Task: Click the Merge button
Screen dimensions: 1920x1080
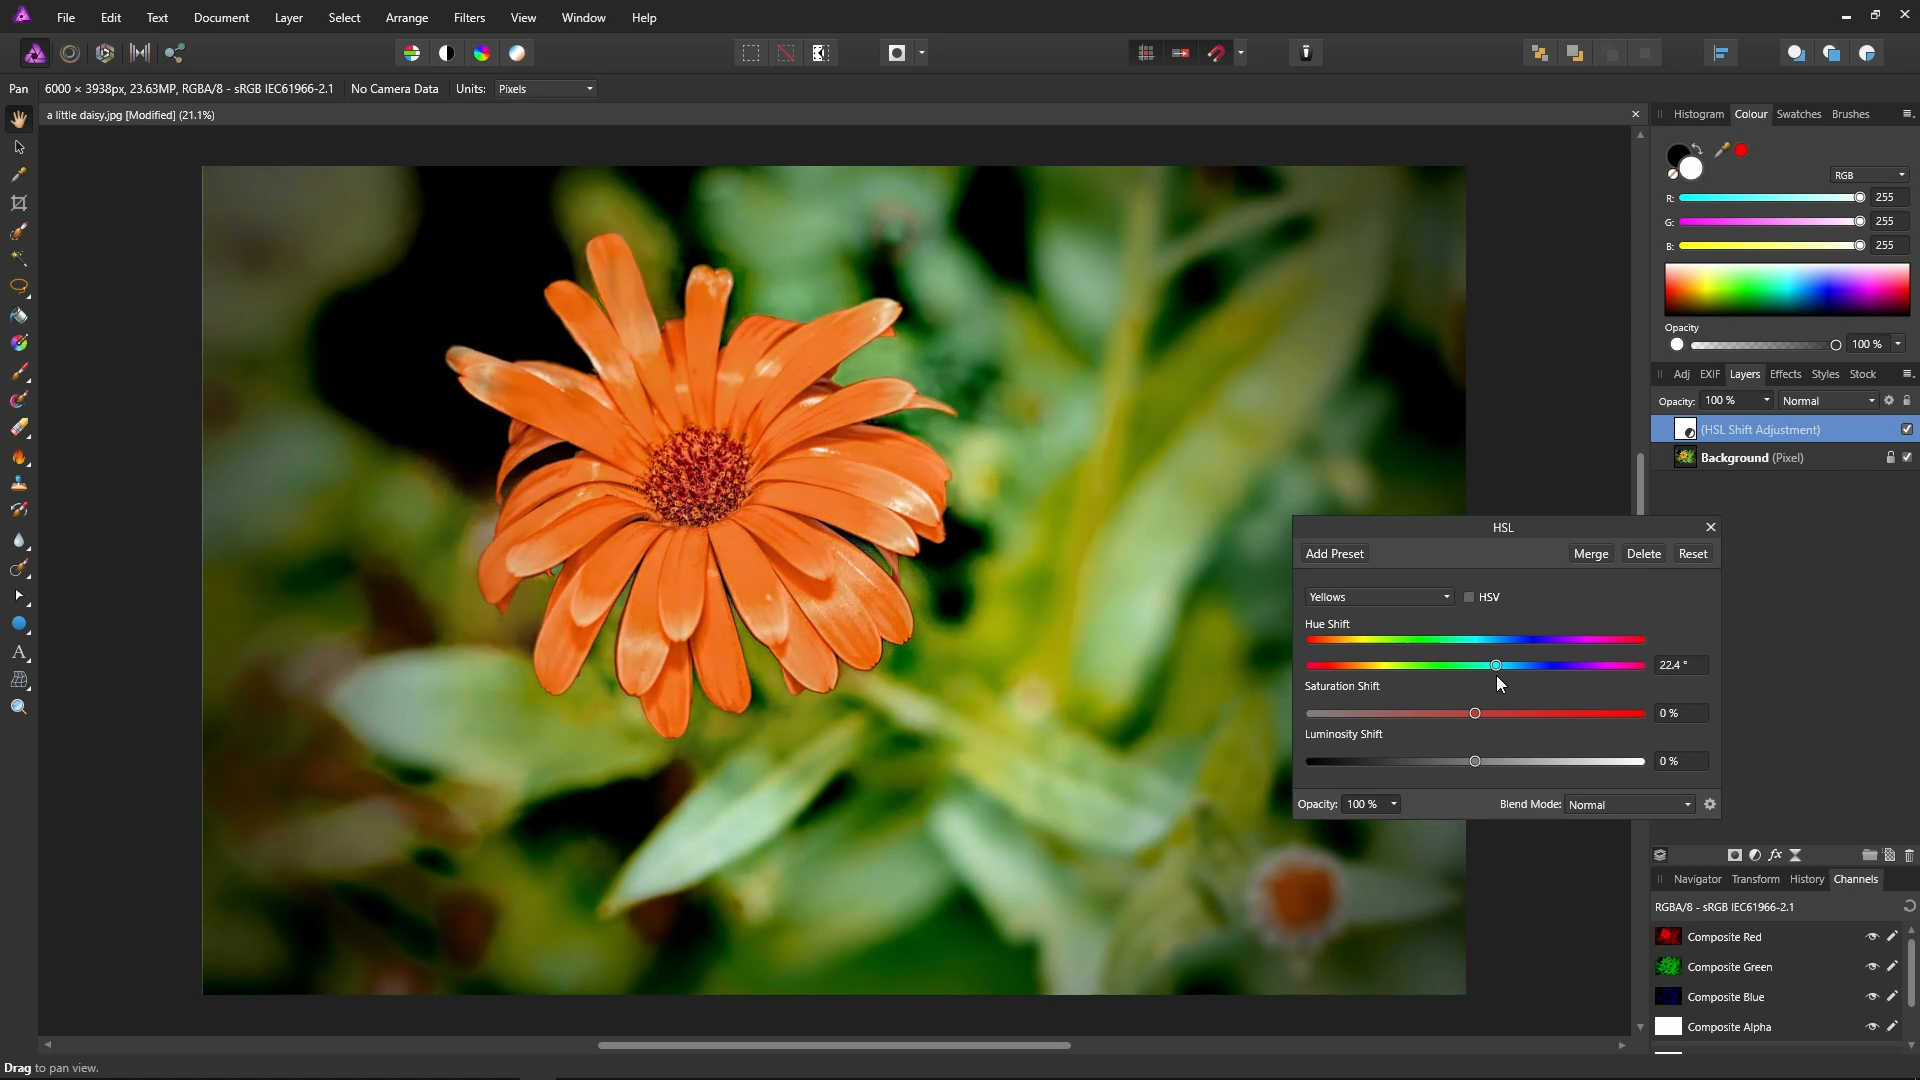Action: point(1590,554)
